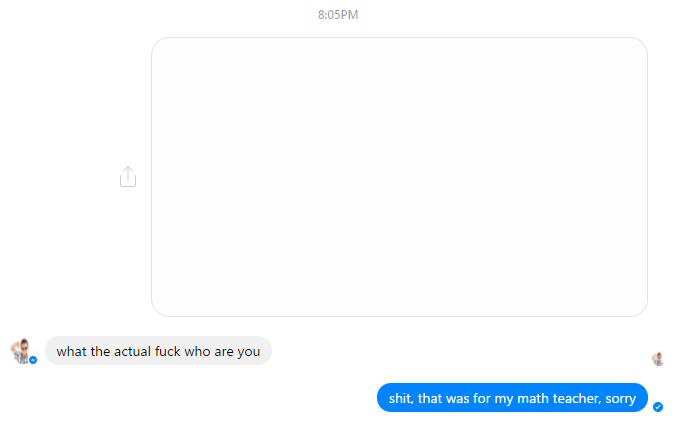Click the word 'you' ending gray message
Viewport: 675px width, 424px height.
coord(249,353)
